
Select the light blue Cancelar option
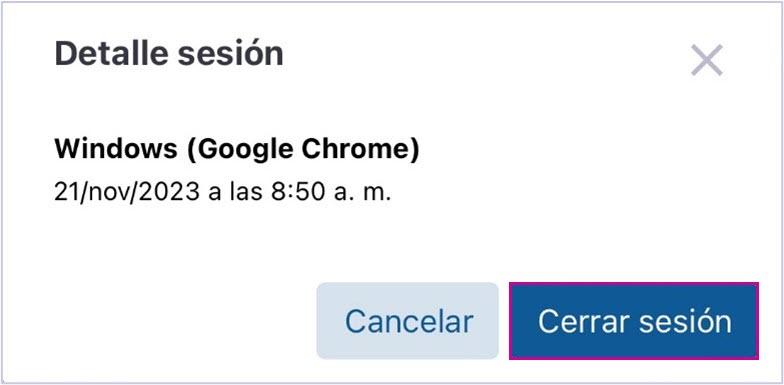pos(408,320)
